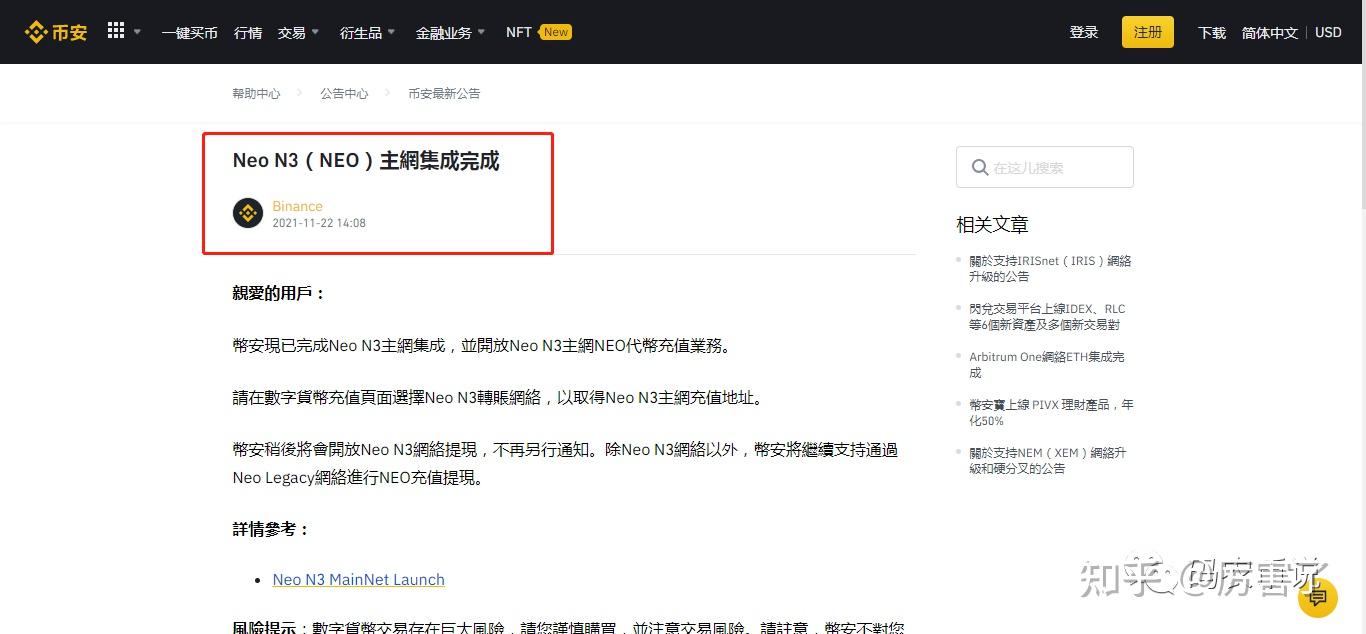Open 一键买币 menu item
The height and width of the screenshot is (634, 1366).
point(189,32)
